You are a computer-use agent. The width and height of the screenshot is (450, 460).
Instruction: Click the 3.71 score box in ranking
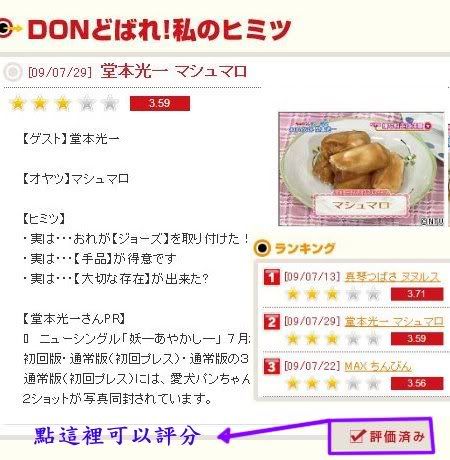(417, 294)
